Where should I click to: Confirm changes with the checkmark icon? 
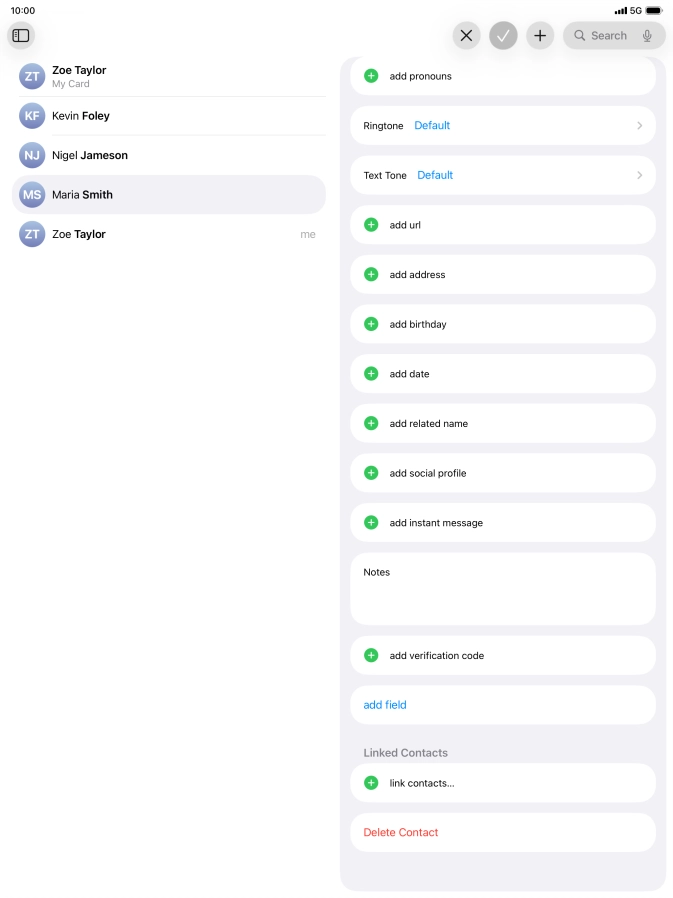click(503, 35)
